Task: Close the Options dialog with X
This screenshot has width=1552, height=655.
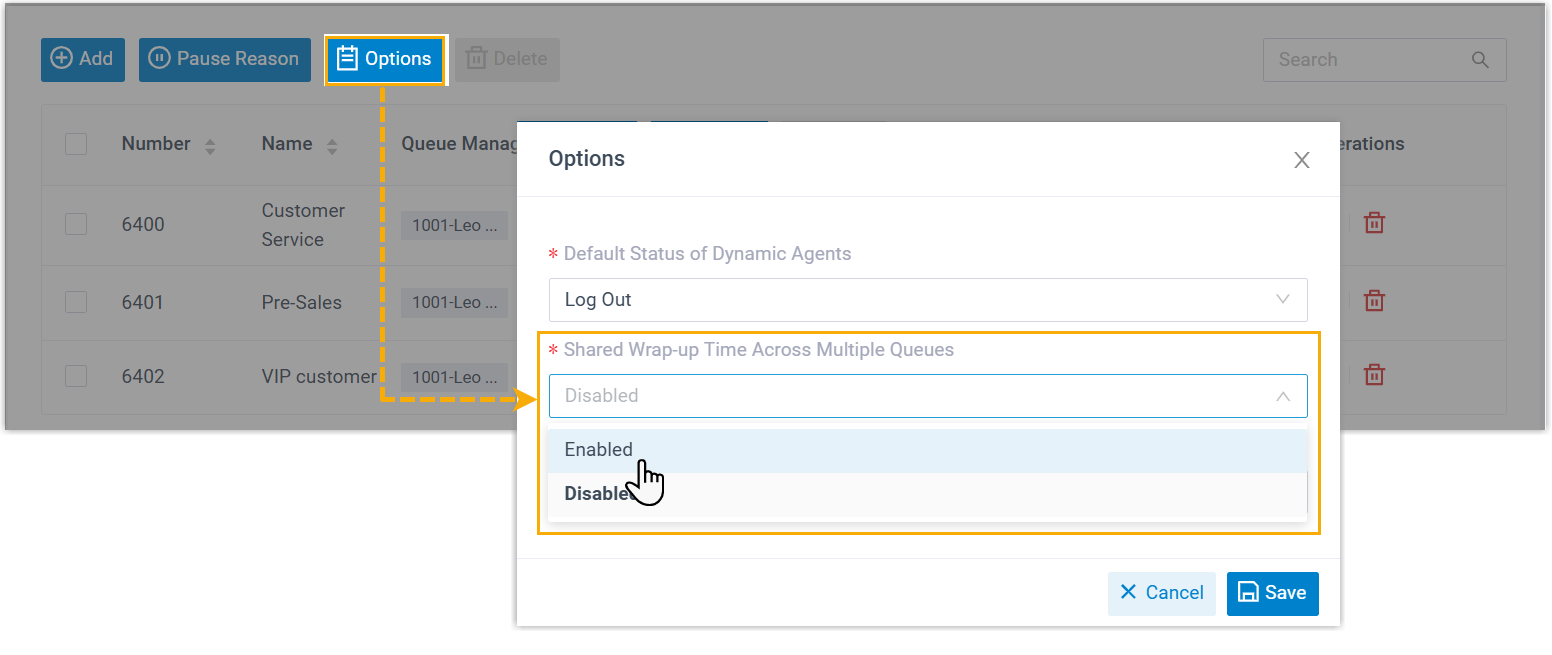Action: tap(1301, 160)
